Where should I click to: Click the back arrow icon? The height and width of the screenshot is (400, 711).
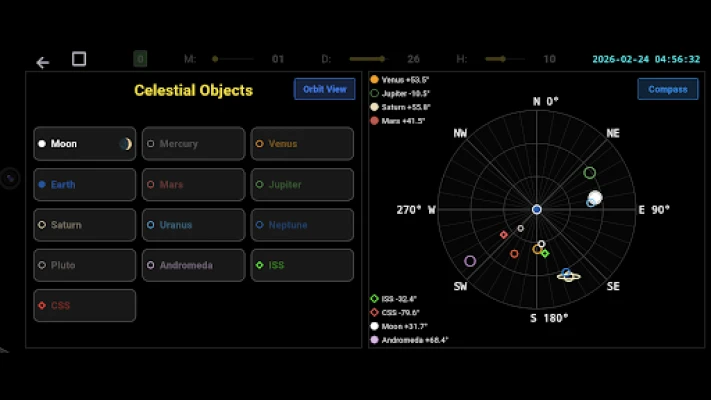[x=42, y=62]
